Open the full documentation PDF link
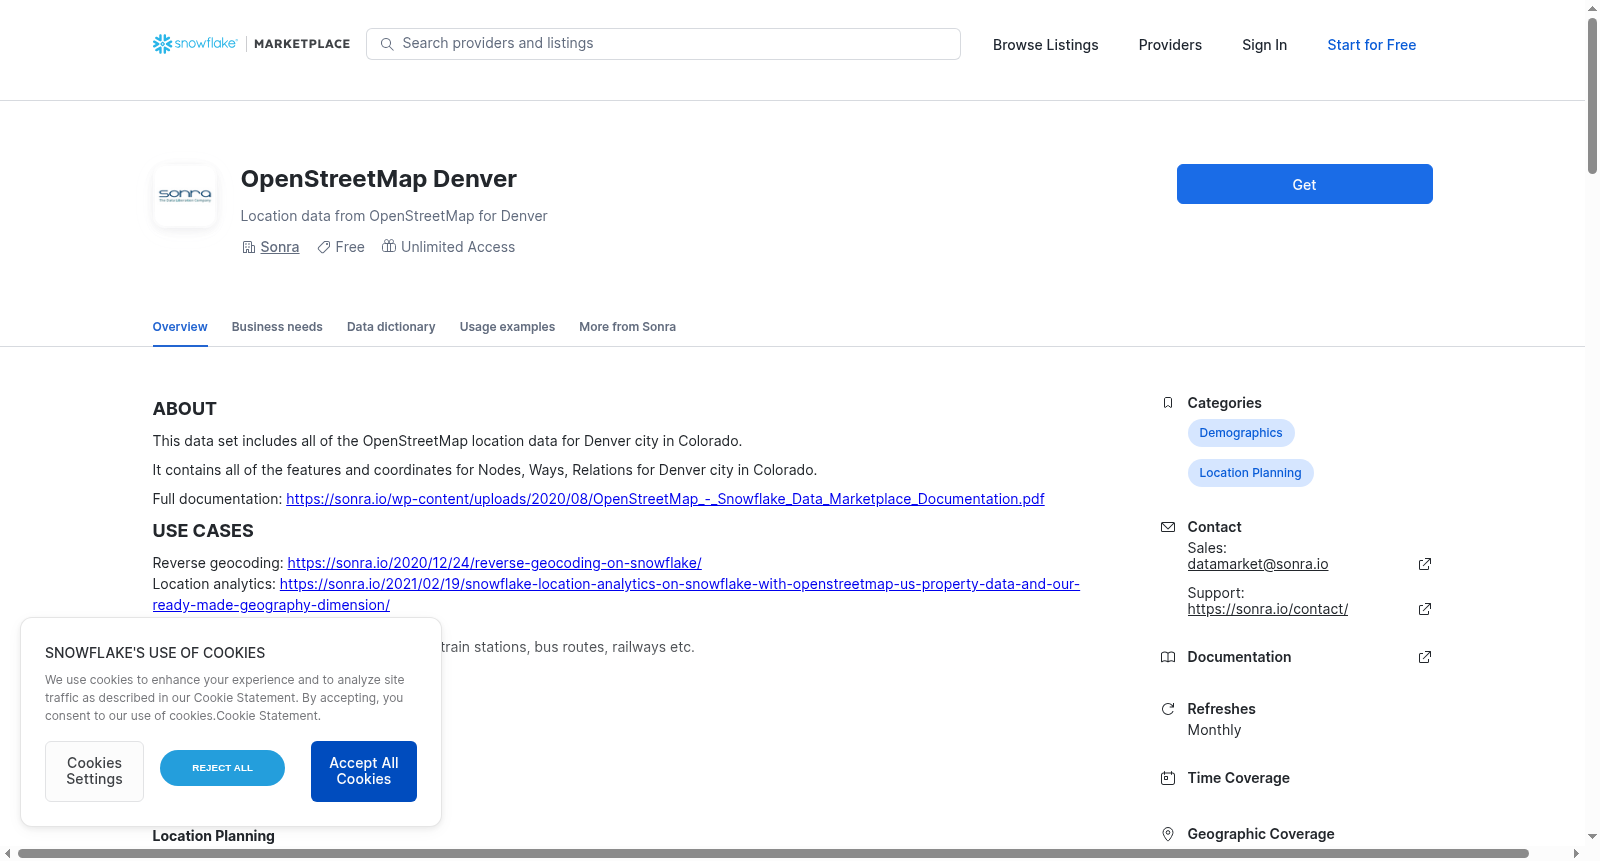This screenshot has height=861, width=1600. (665, 499)
